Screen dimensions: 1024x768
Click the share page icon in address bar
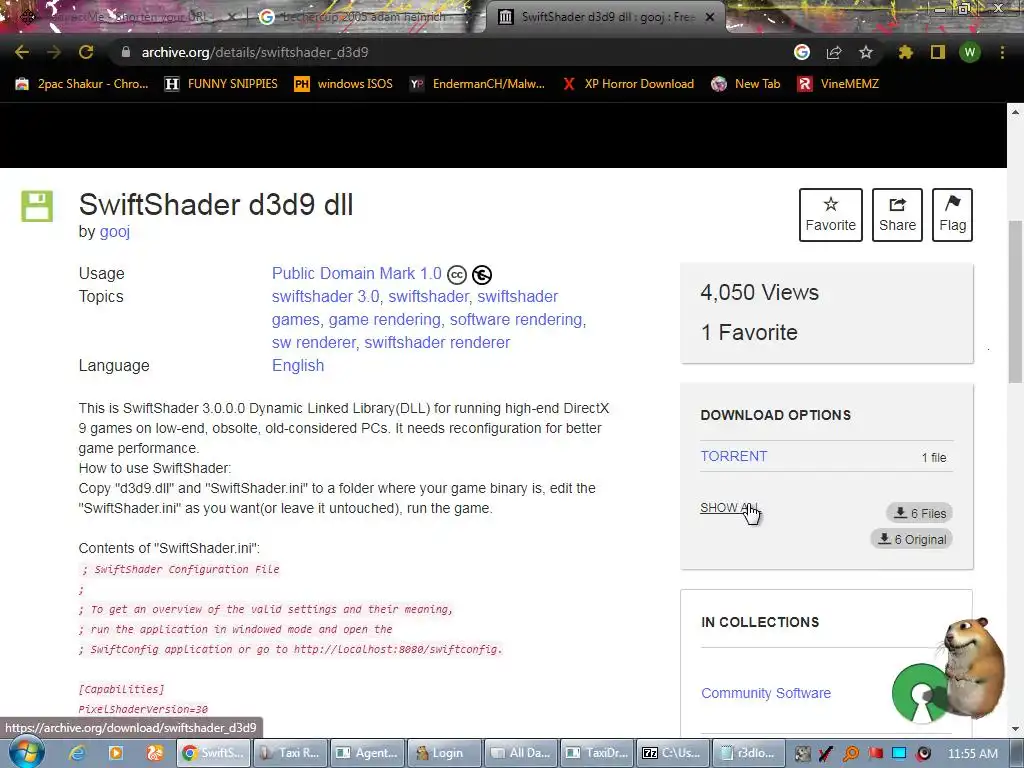(x=834, y=52)
